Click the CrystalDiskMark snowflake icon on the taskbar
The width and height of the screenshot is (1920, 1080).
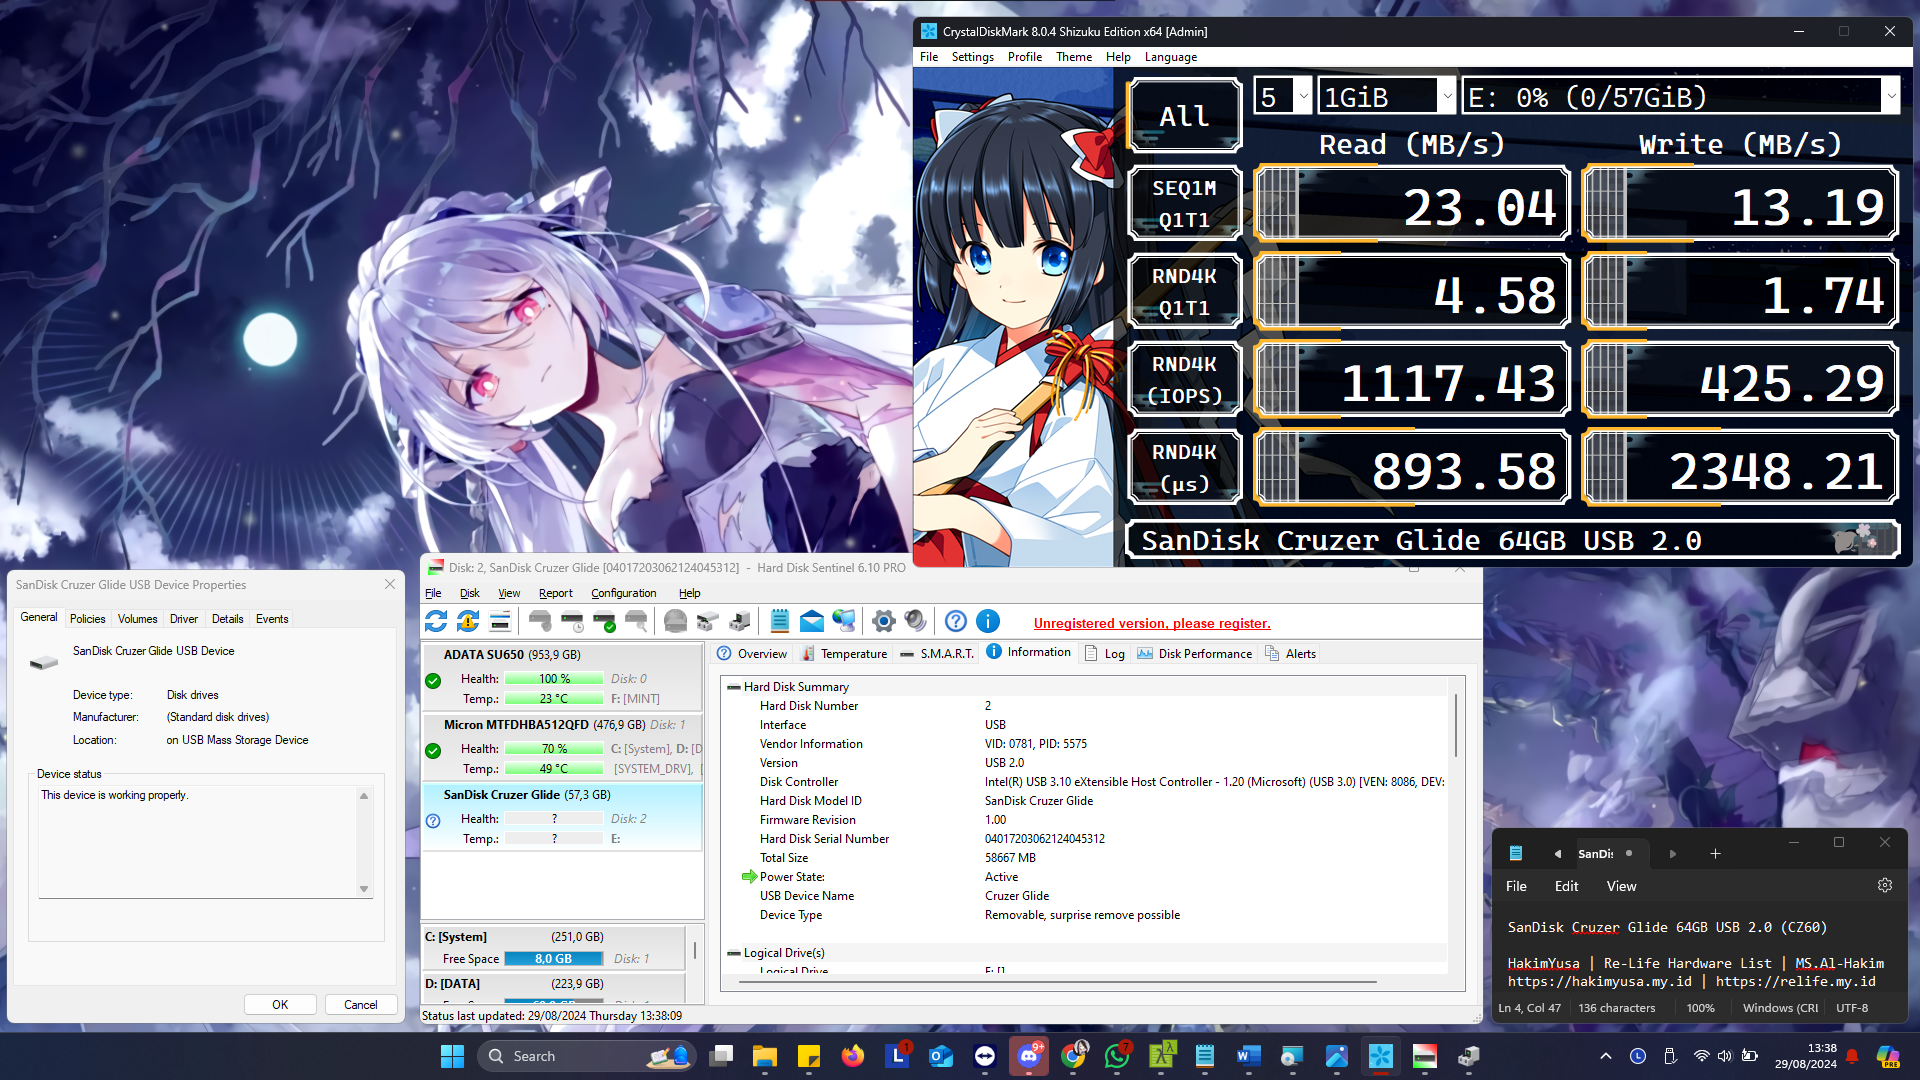point(1381,1056)
